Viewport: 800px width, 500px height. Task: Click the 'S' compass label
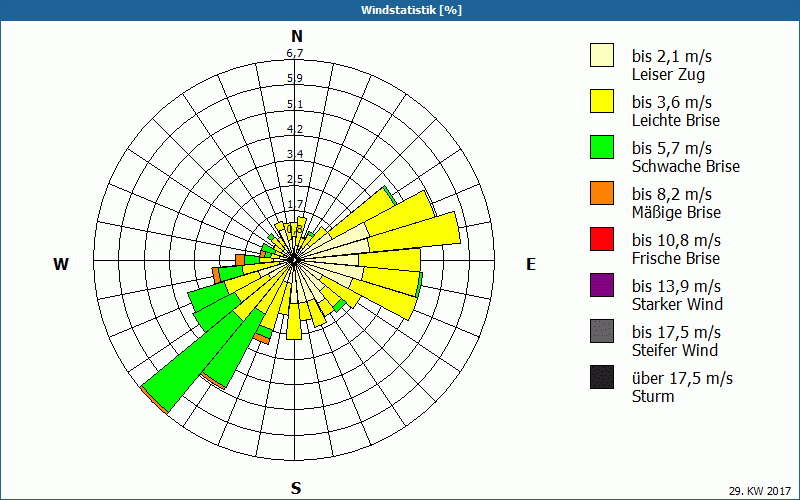[x=296, y=488]
